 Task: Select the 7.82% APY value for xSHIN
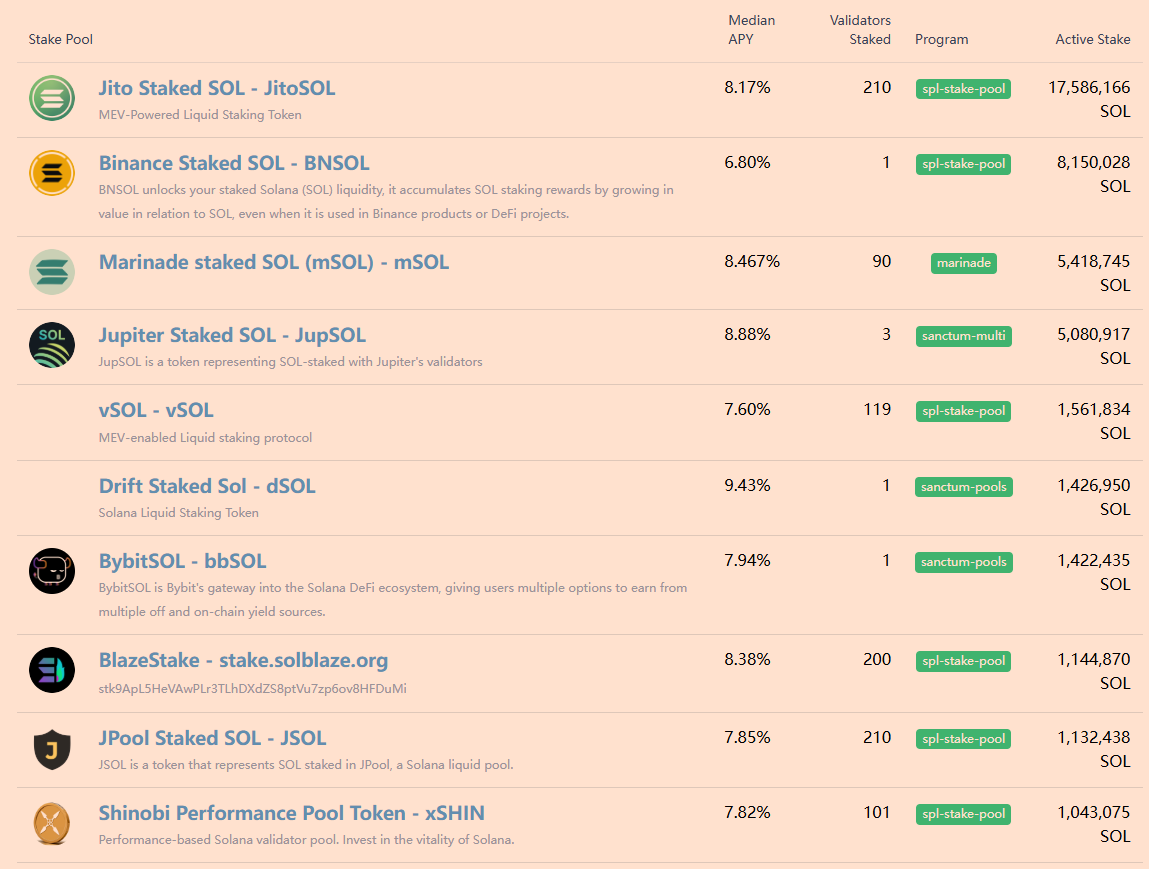pos(747,813)
